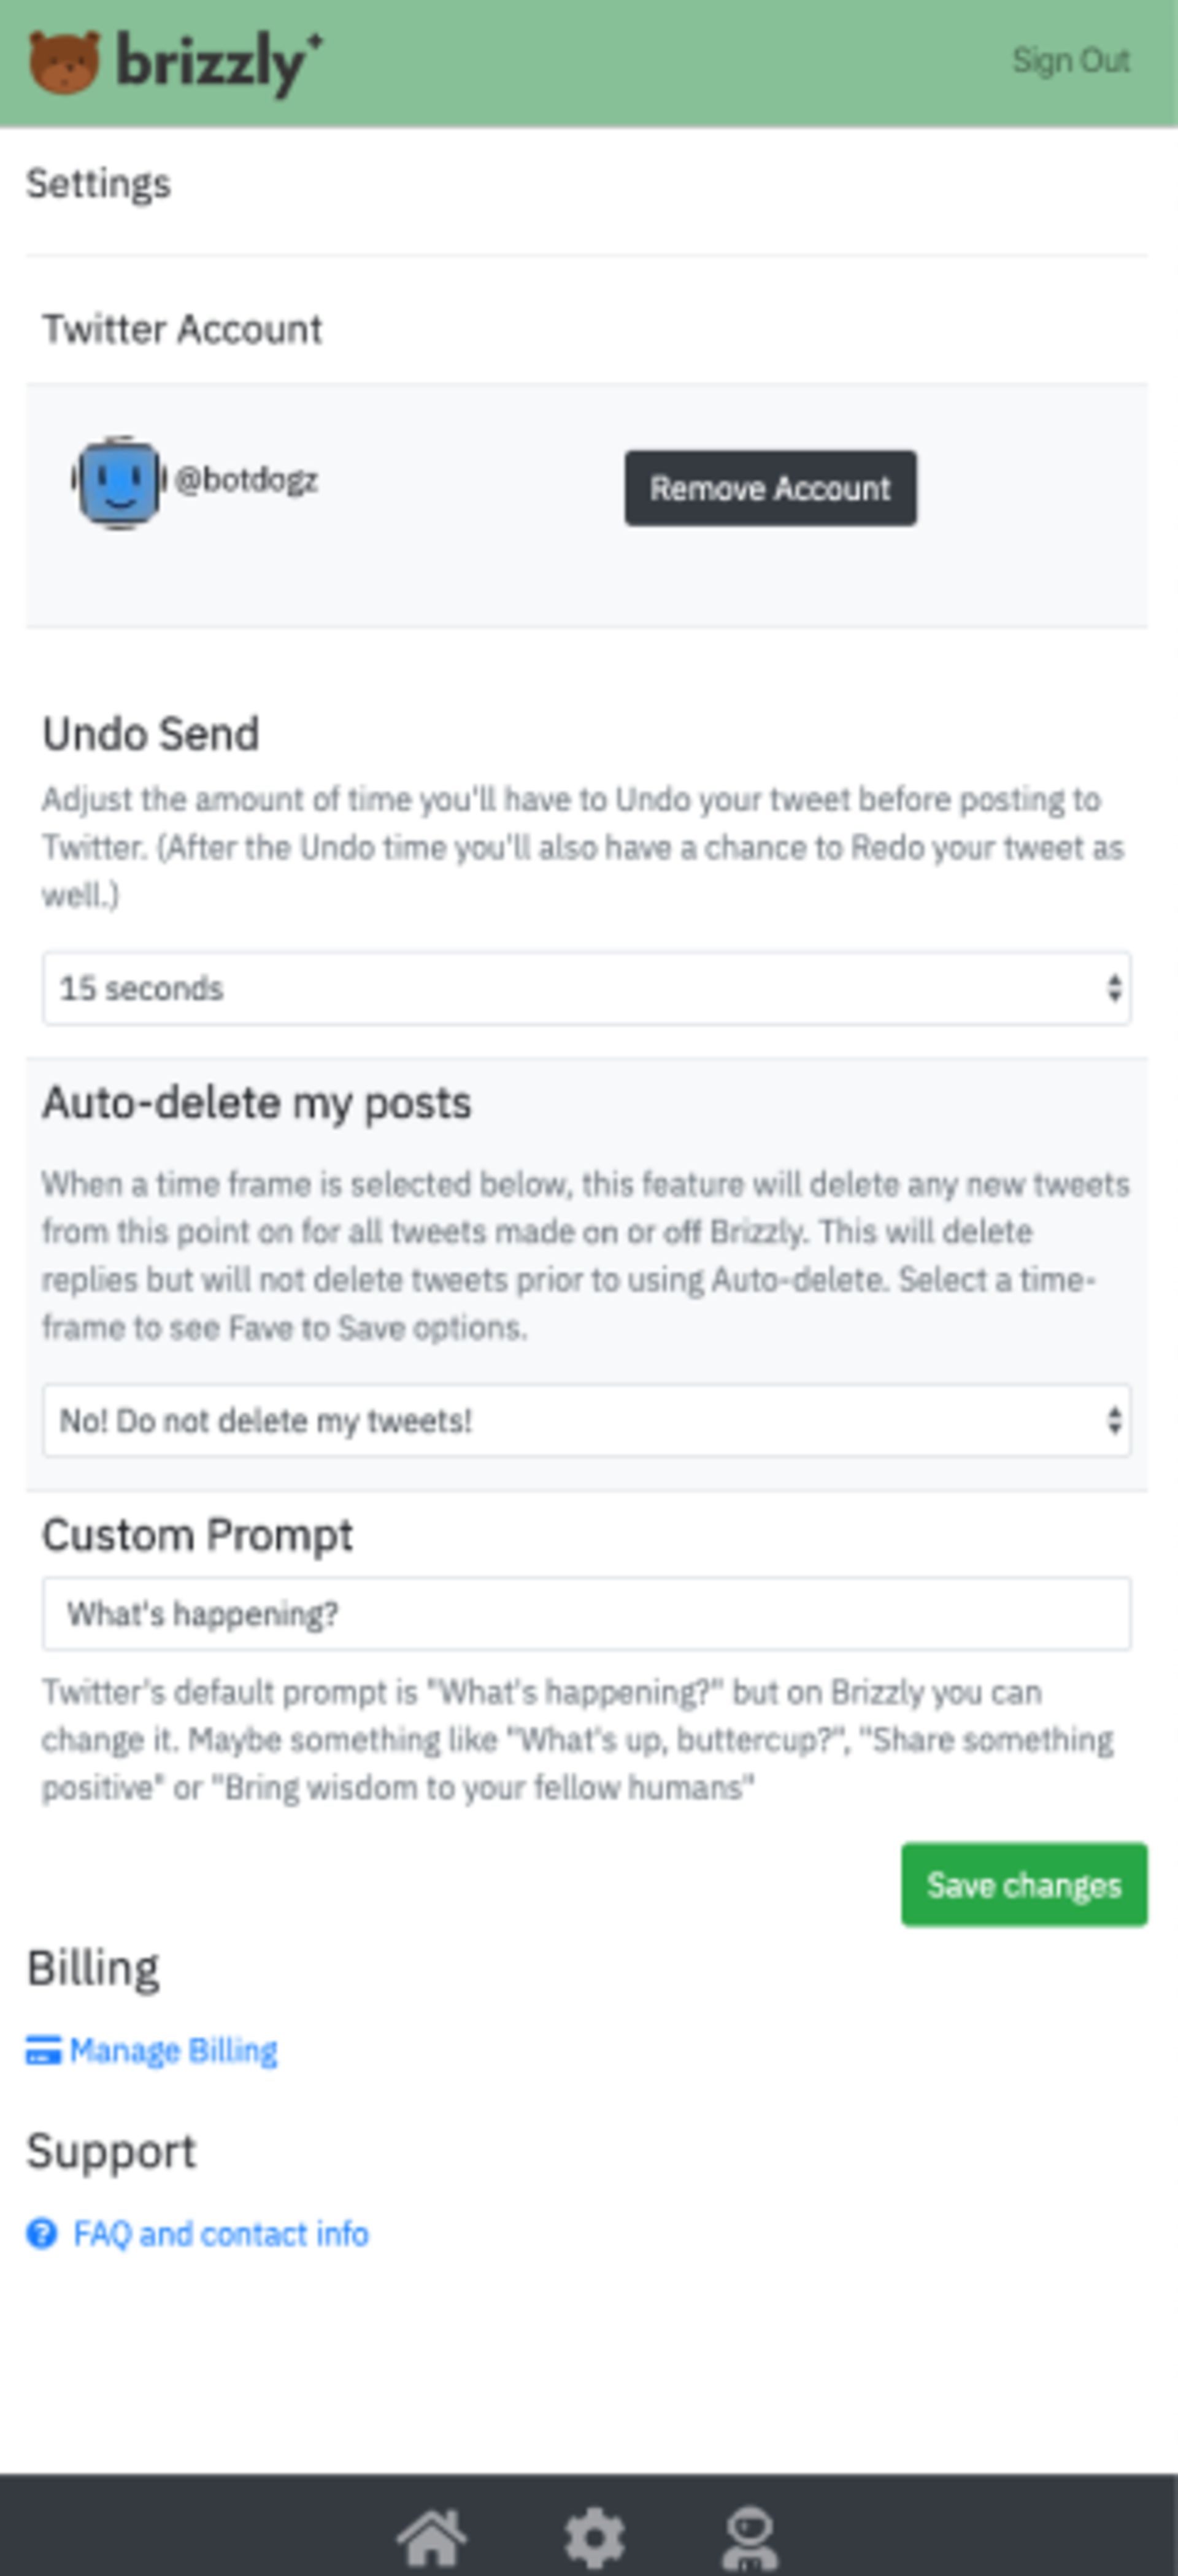This screenshot has height=2576, width=1178.
Task: Select the gear settings icon in bottom bar
Action: (x=594, y=2537)
